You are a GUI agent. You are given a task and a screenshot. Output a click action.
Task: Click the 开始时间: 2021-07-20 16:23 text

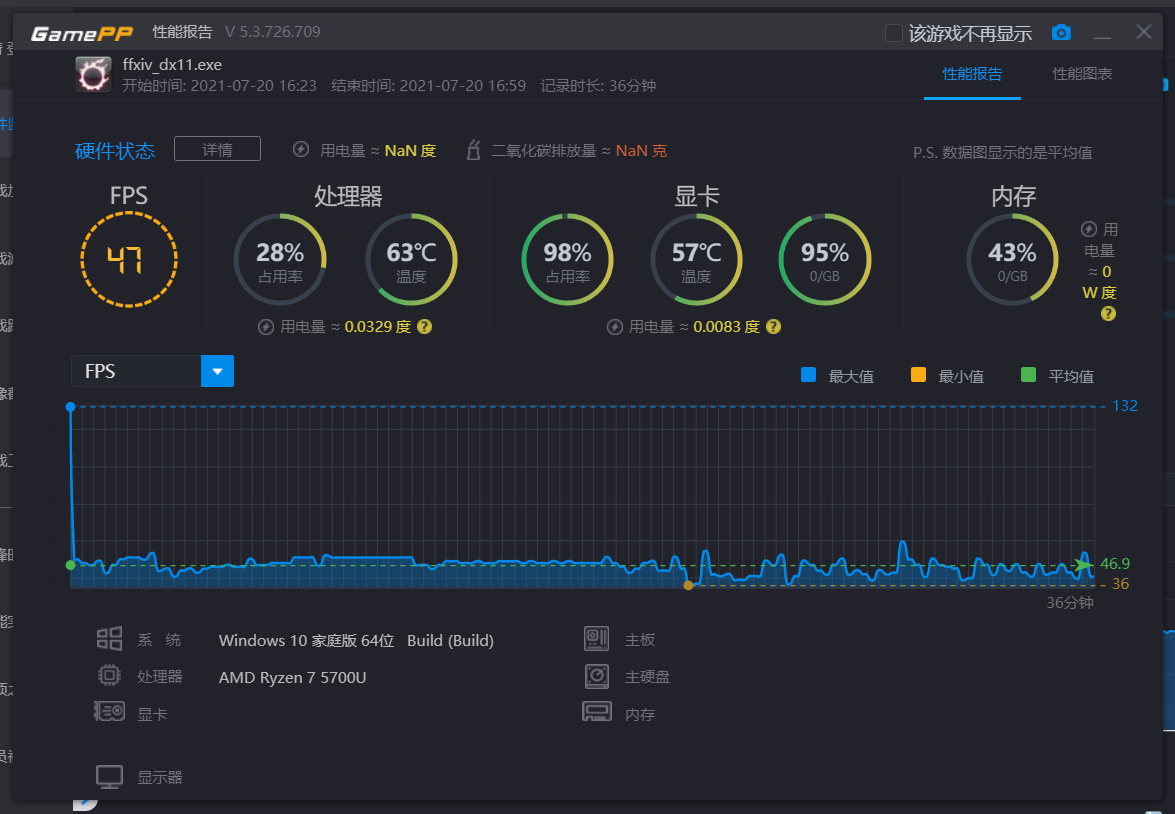pyautogui.click(x=220, y=85)
